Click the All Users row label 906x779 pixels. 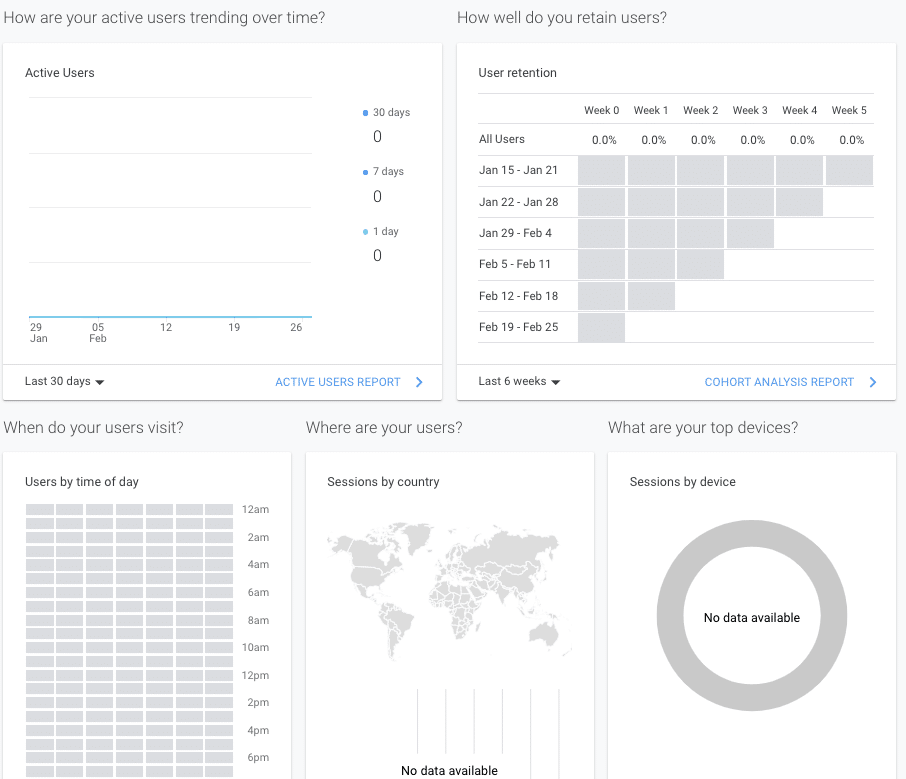point(502,139)
